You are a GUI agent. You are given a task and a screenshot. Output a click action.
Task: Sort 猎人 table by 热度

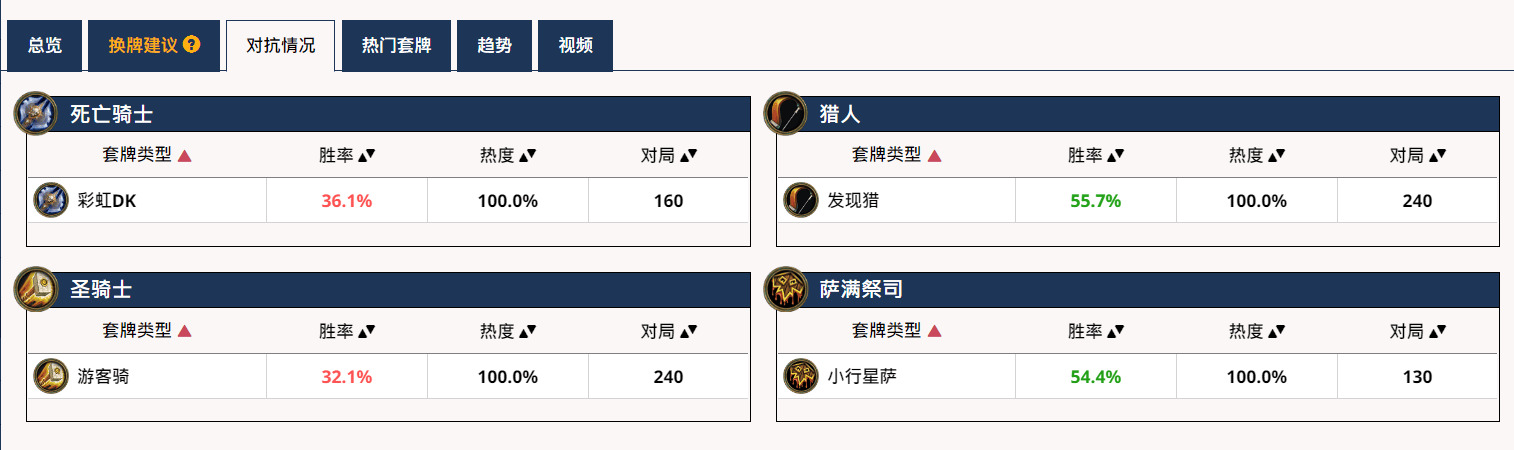click(x=1257, y=155)
